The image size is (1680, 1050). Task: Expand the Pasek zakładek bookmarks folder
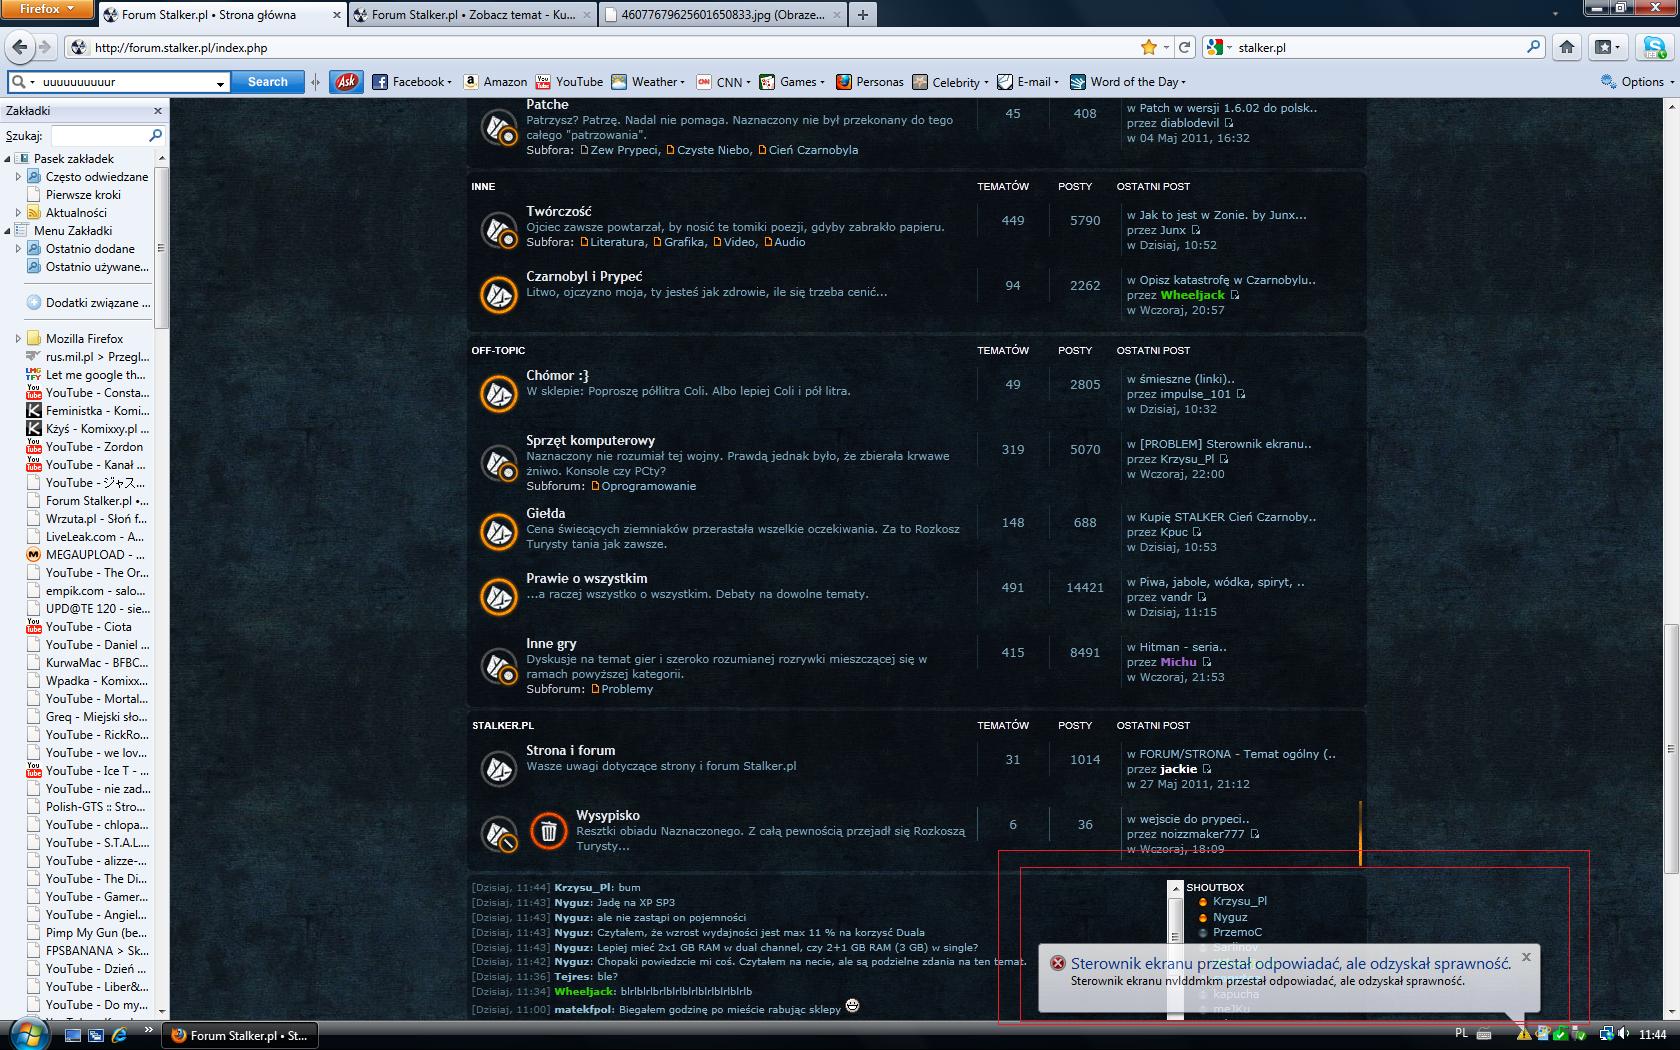pyautogui.click(x=7, y=159)
